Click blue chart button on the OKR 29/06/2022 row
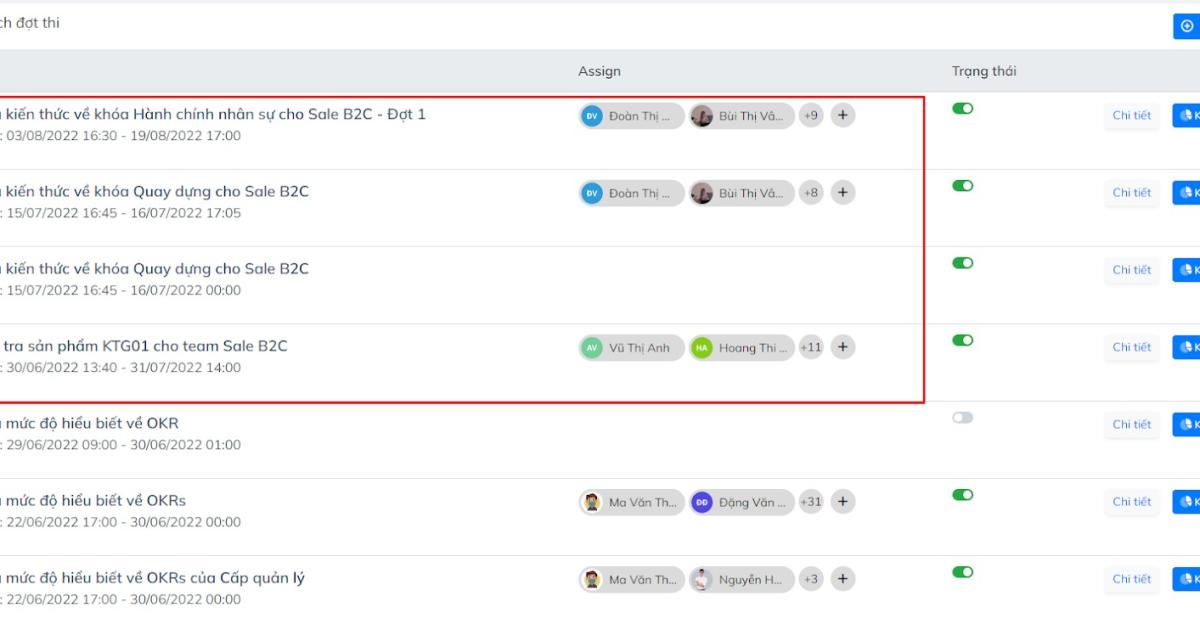The image size is (1200, 630). point(1187,424)
